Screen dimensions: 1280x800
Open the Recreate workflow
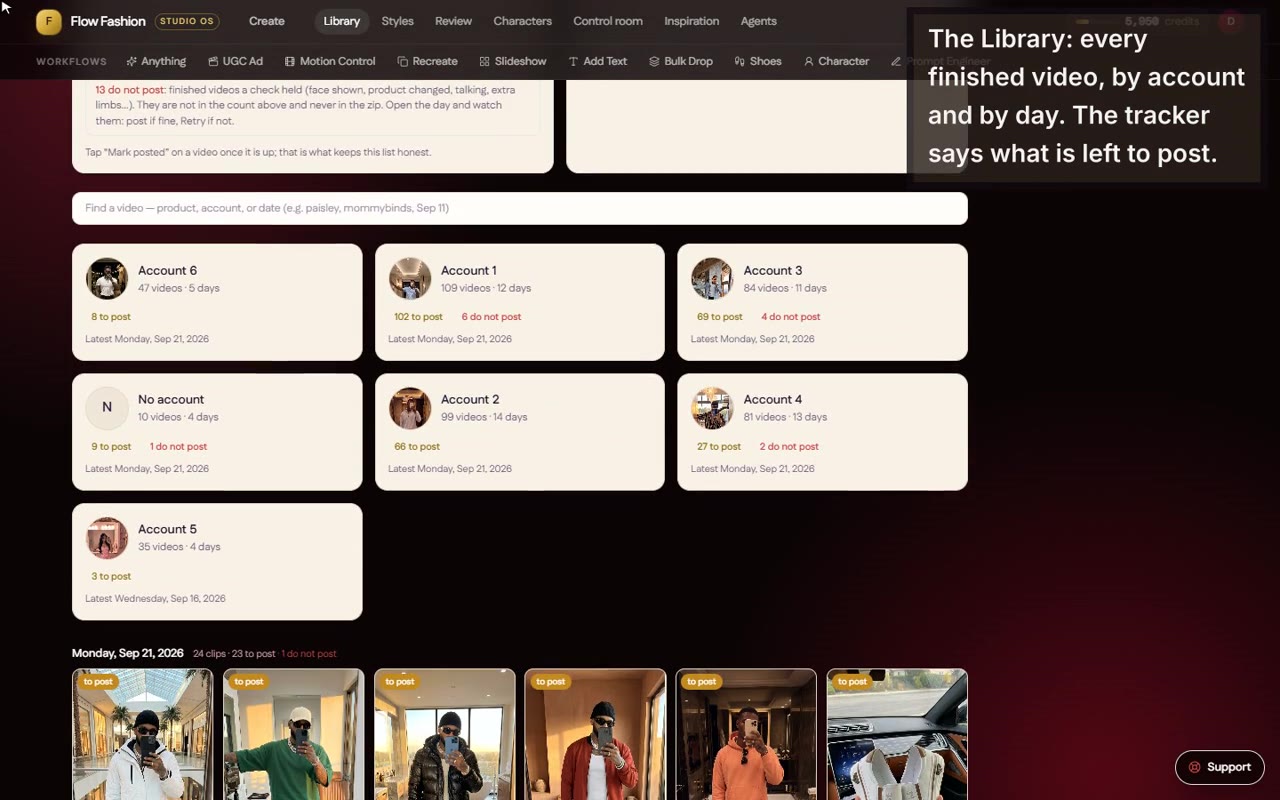[427, 61]
